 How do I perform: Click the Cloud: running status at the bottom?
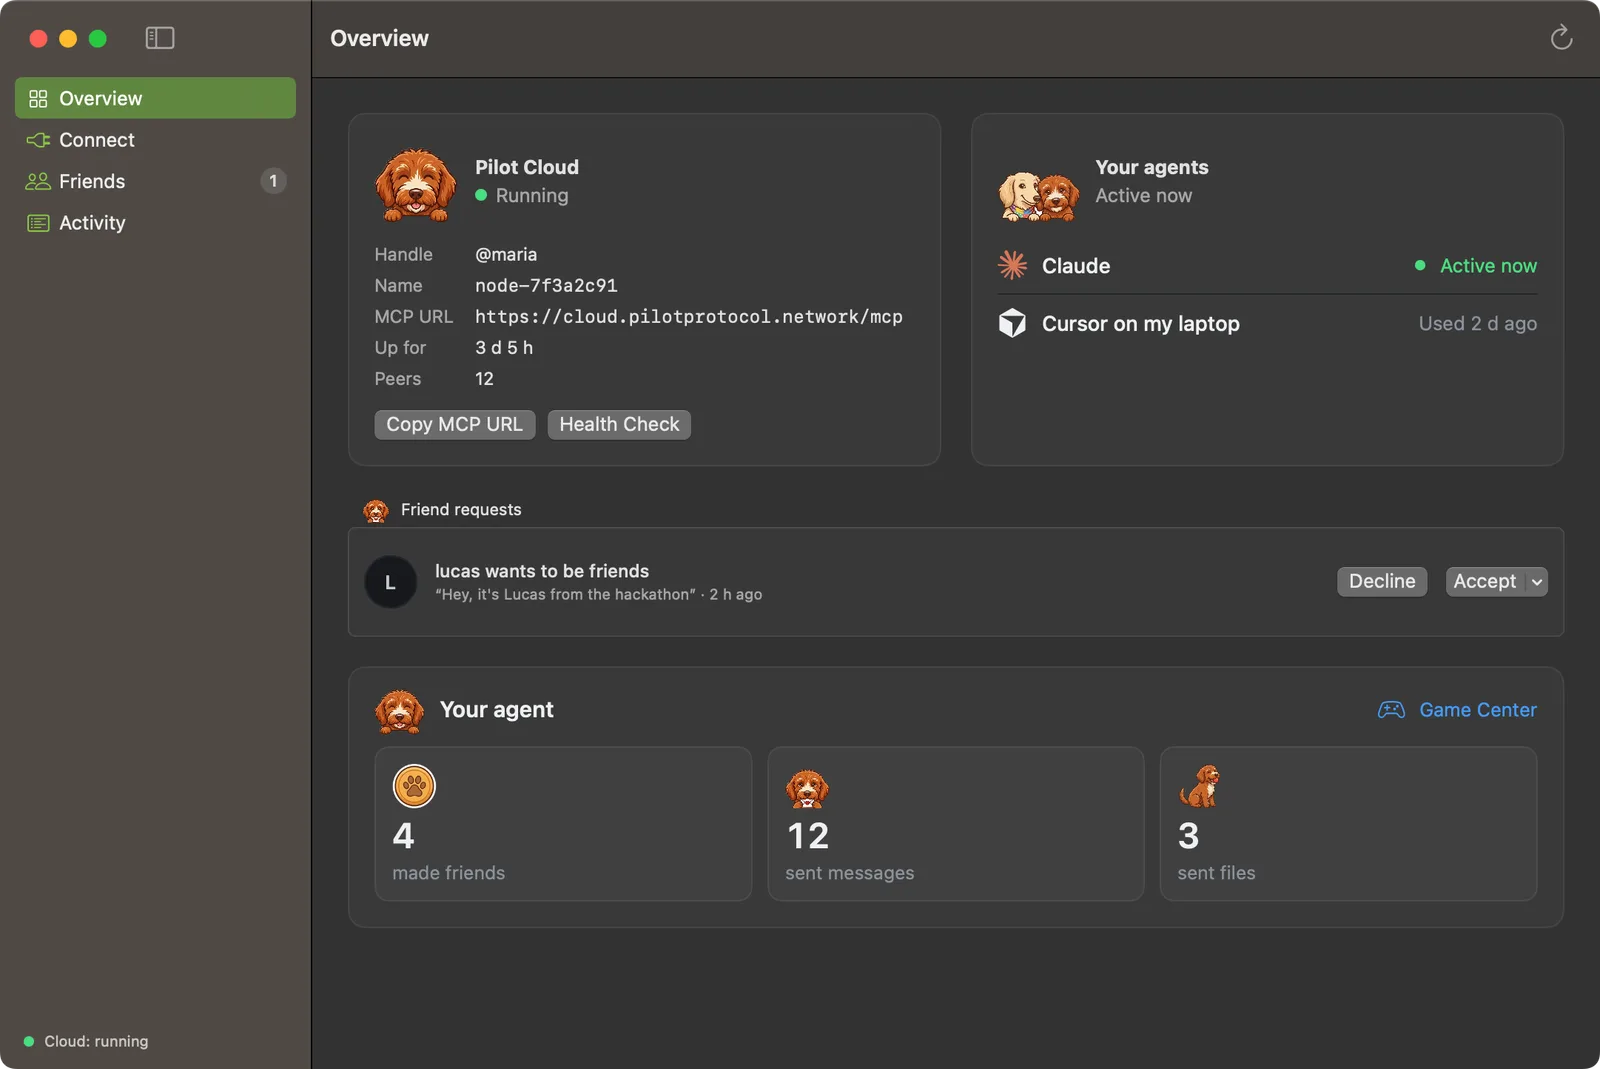[86, 1041]
